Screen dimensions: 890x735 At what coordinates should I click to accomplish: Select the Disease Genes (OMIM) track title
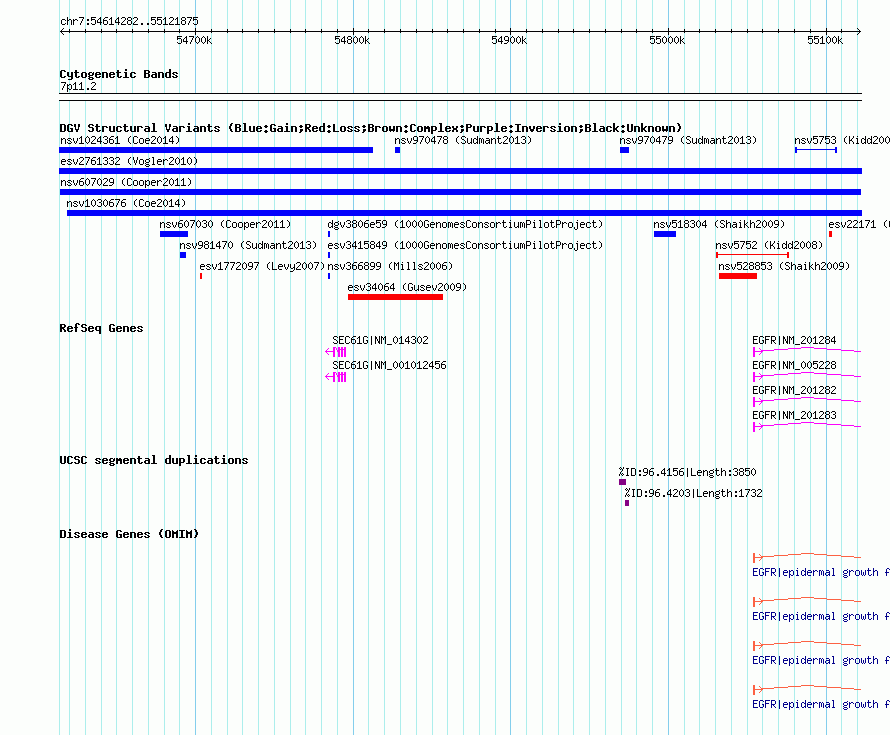[129, 534]
